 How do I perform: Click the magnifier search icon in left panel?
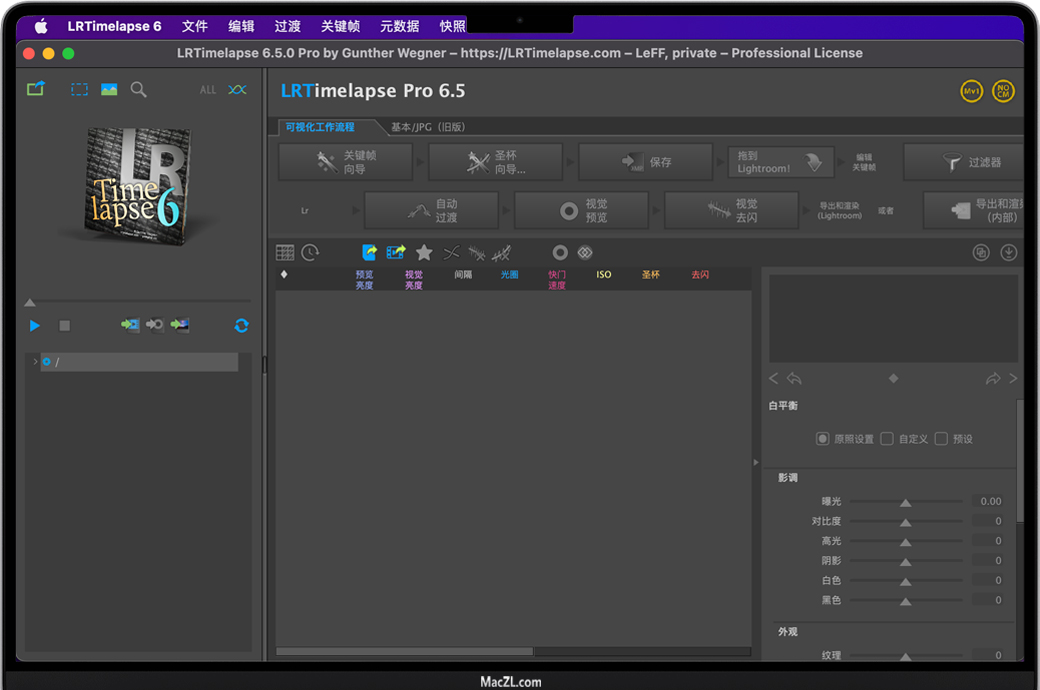click(x=139, y=89)
